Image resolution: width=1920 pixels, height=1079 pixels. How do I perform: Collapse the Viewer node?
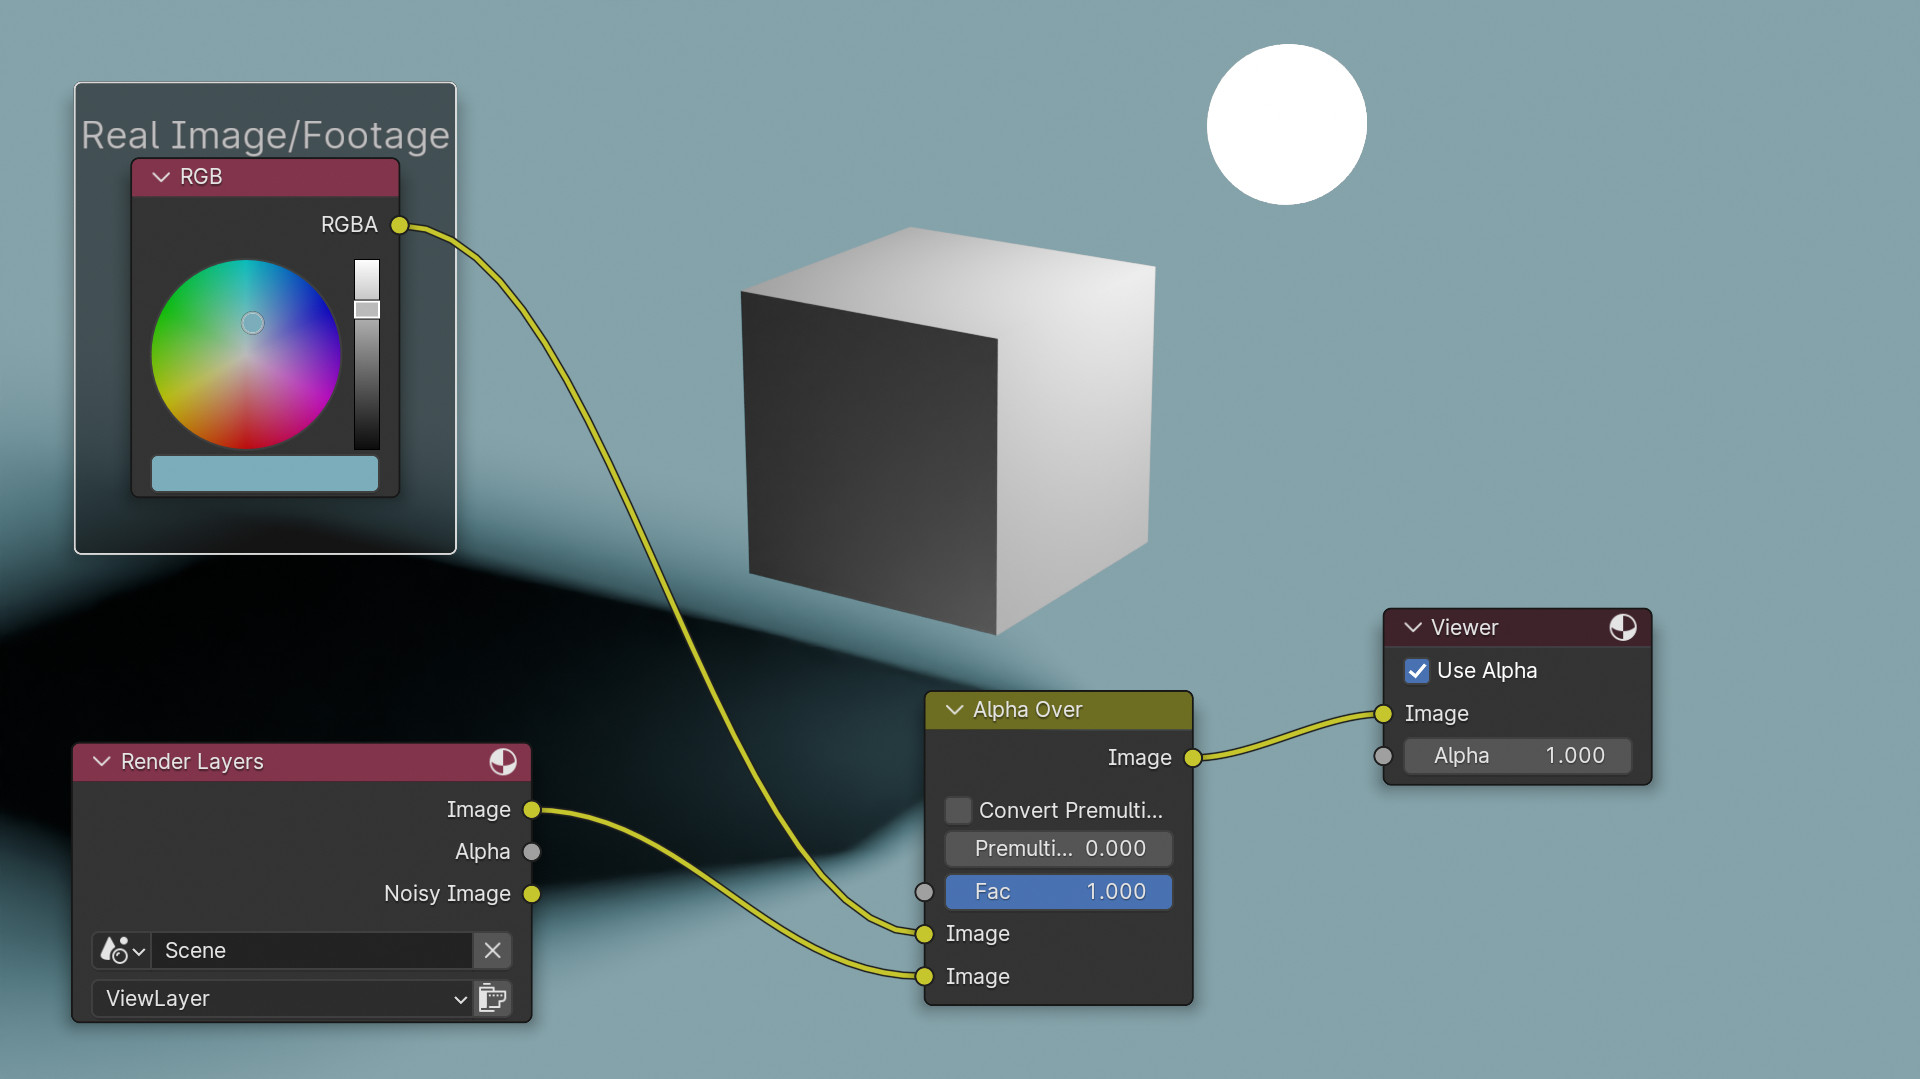1412,628
